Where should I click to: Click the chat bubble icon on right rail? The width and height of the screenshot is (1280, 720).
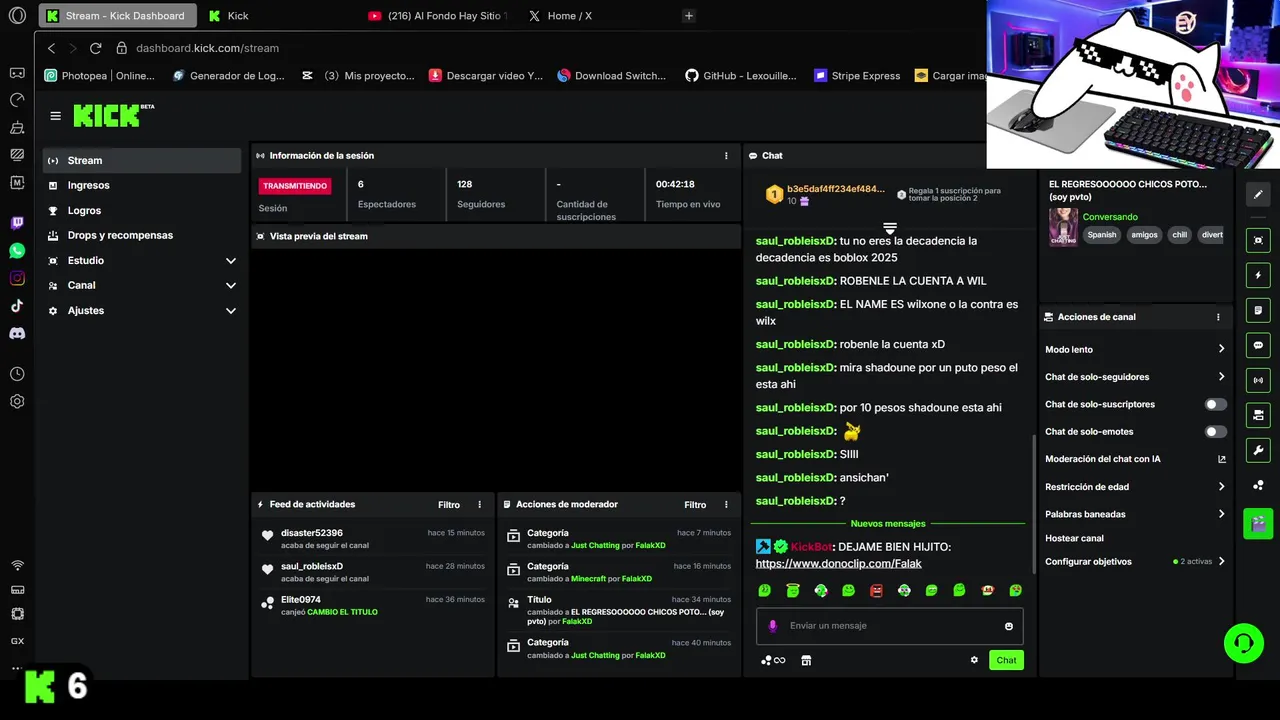(1258, 345)
